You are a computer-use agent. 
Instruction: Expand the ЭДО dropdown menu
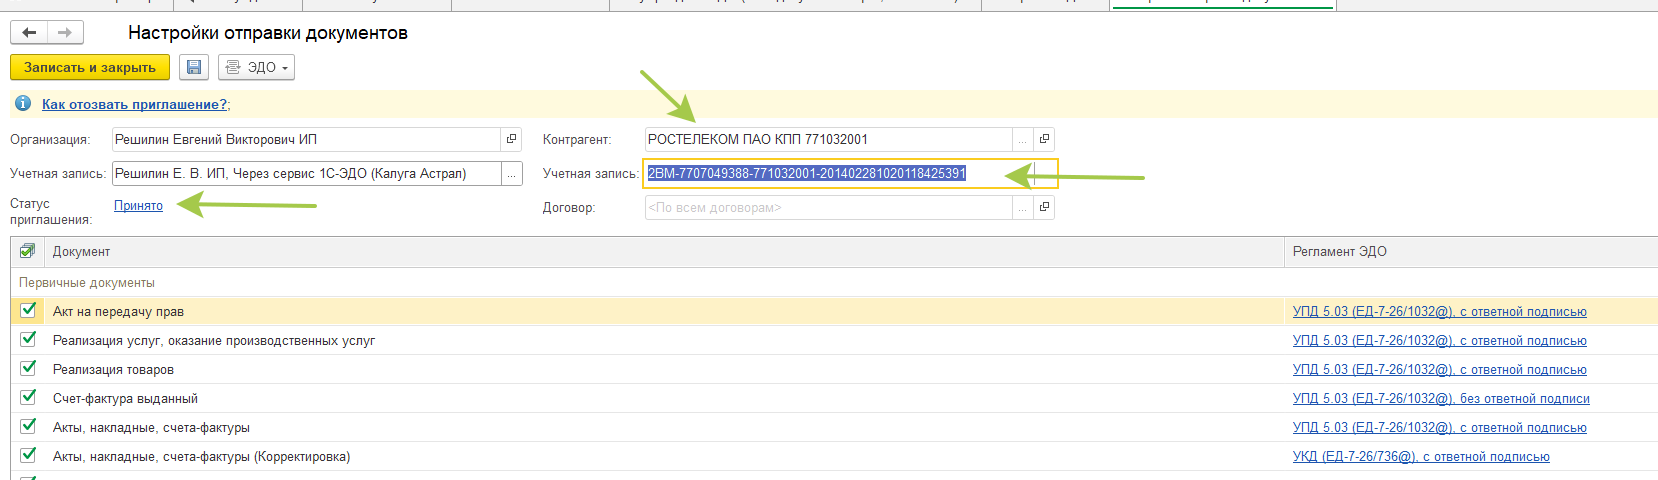[257, 67]
